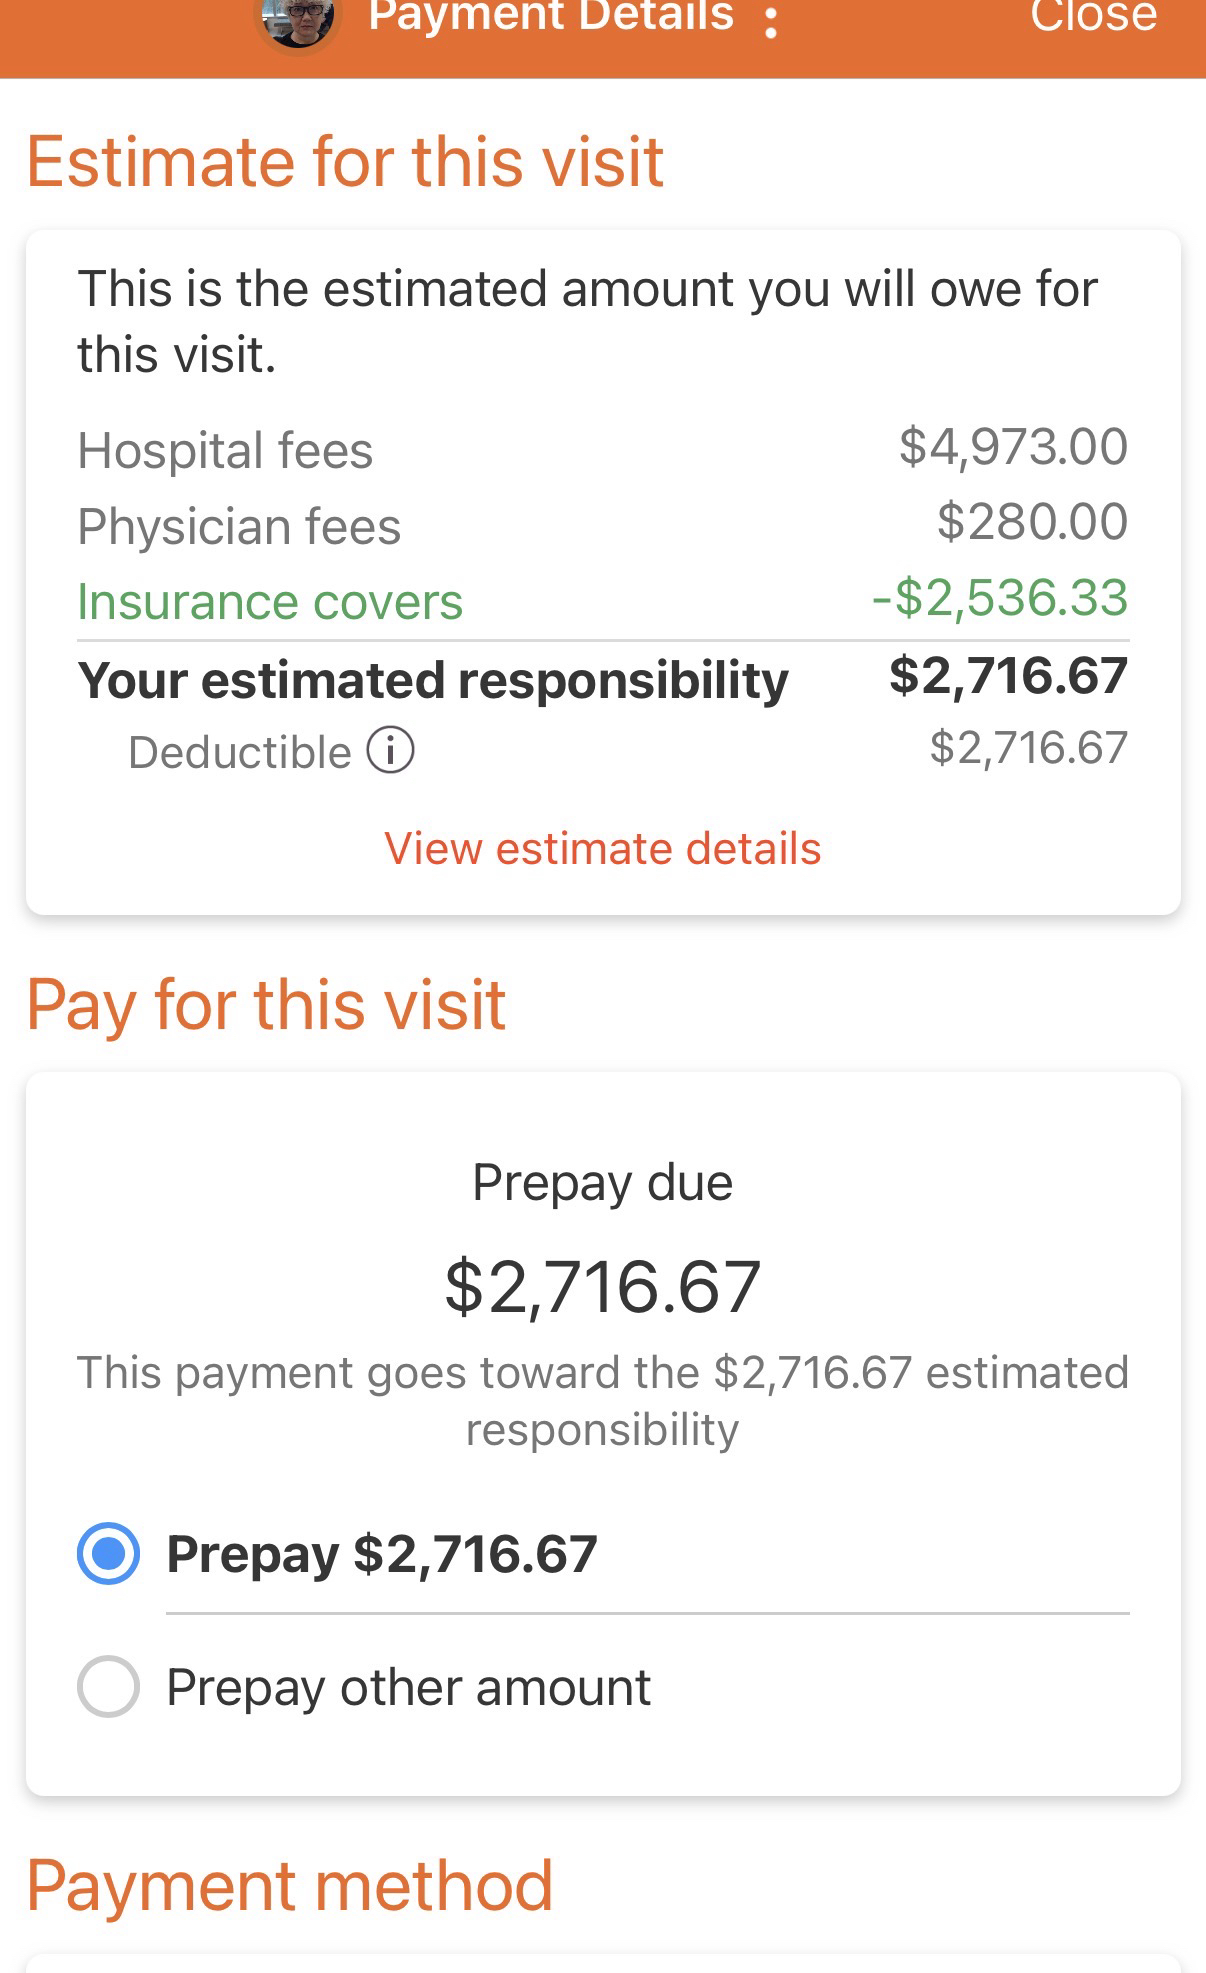Viewport: 1206px width, 1973px height.
Task: Click the Physician fees label
Action: (239, 526)
